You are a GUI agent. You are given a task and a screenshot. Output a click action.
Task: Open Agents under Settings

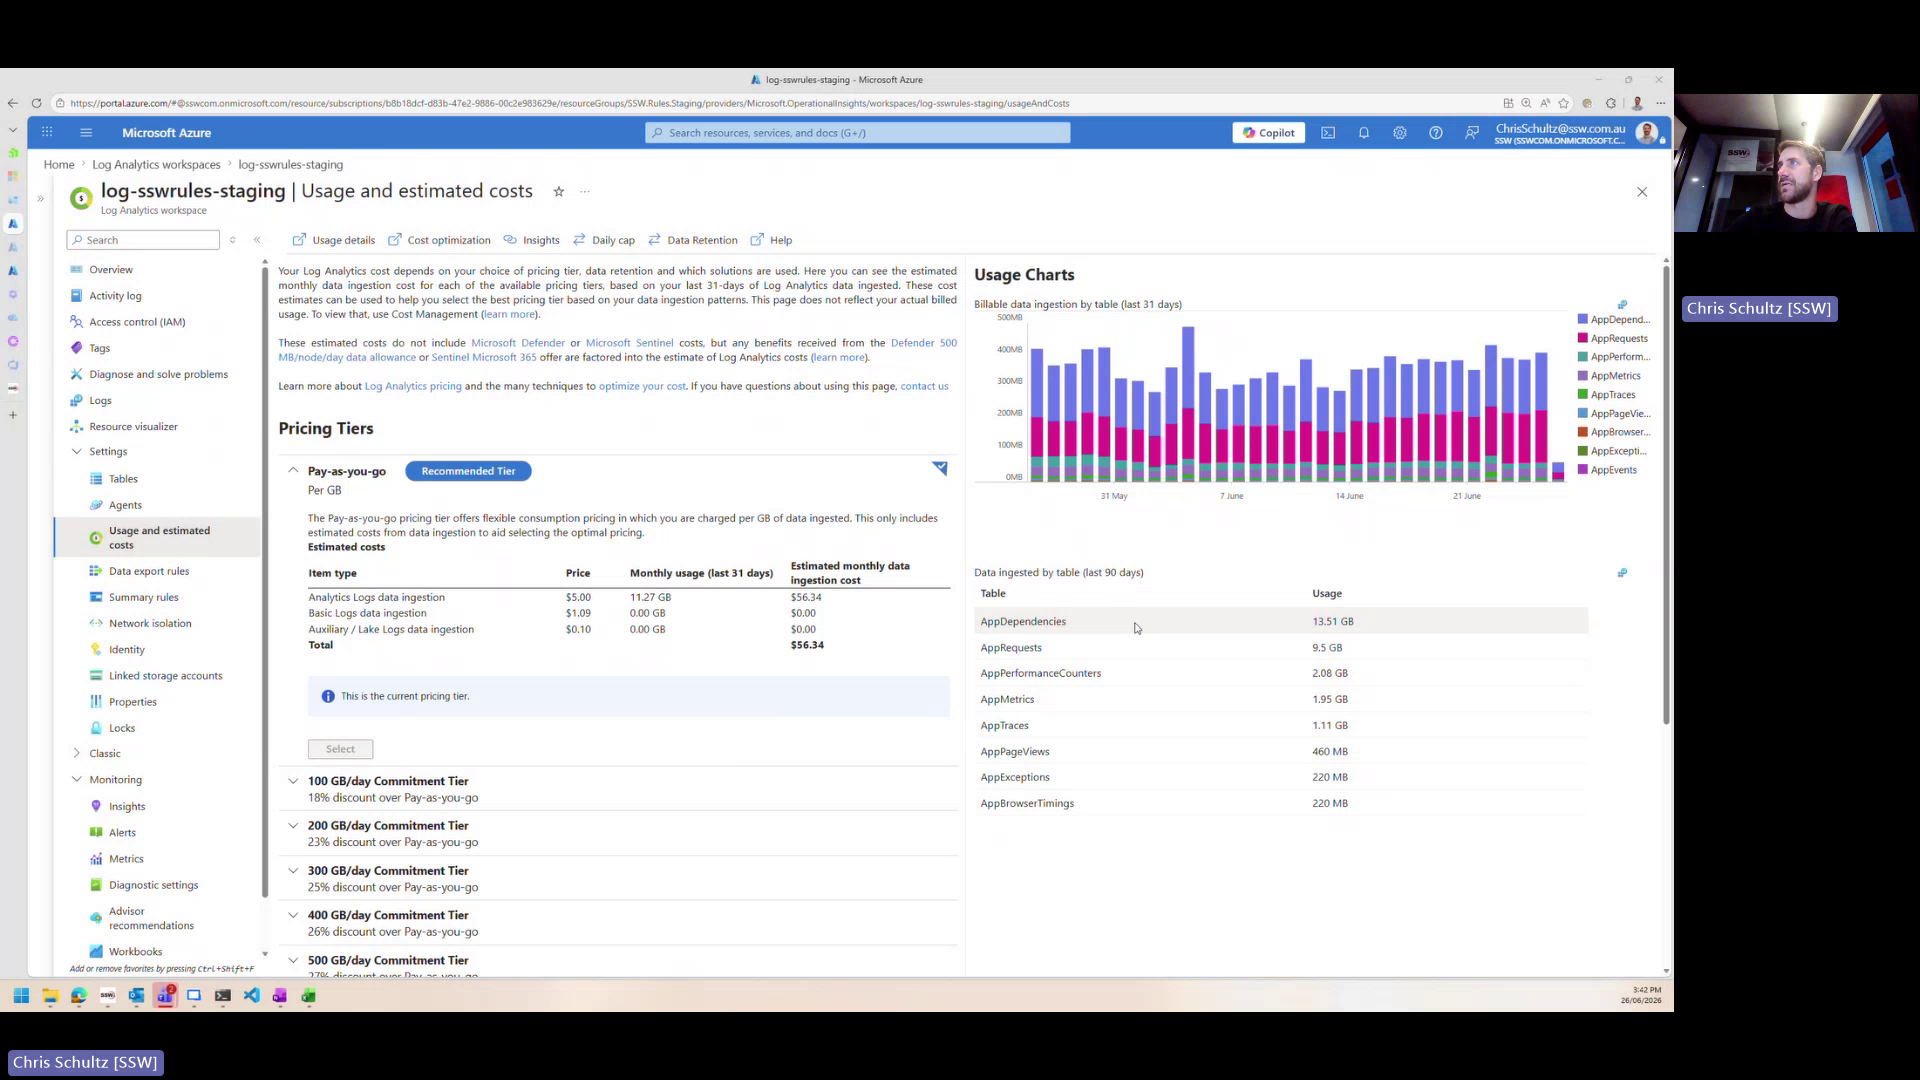(x=125, y=505)
